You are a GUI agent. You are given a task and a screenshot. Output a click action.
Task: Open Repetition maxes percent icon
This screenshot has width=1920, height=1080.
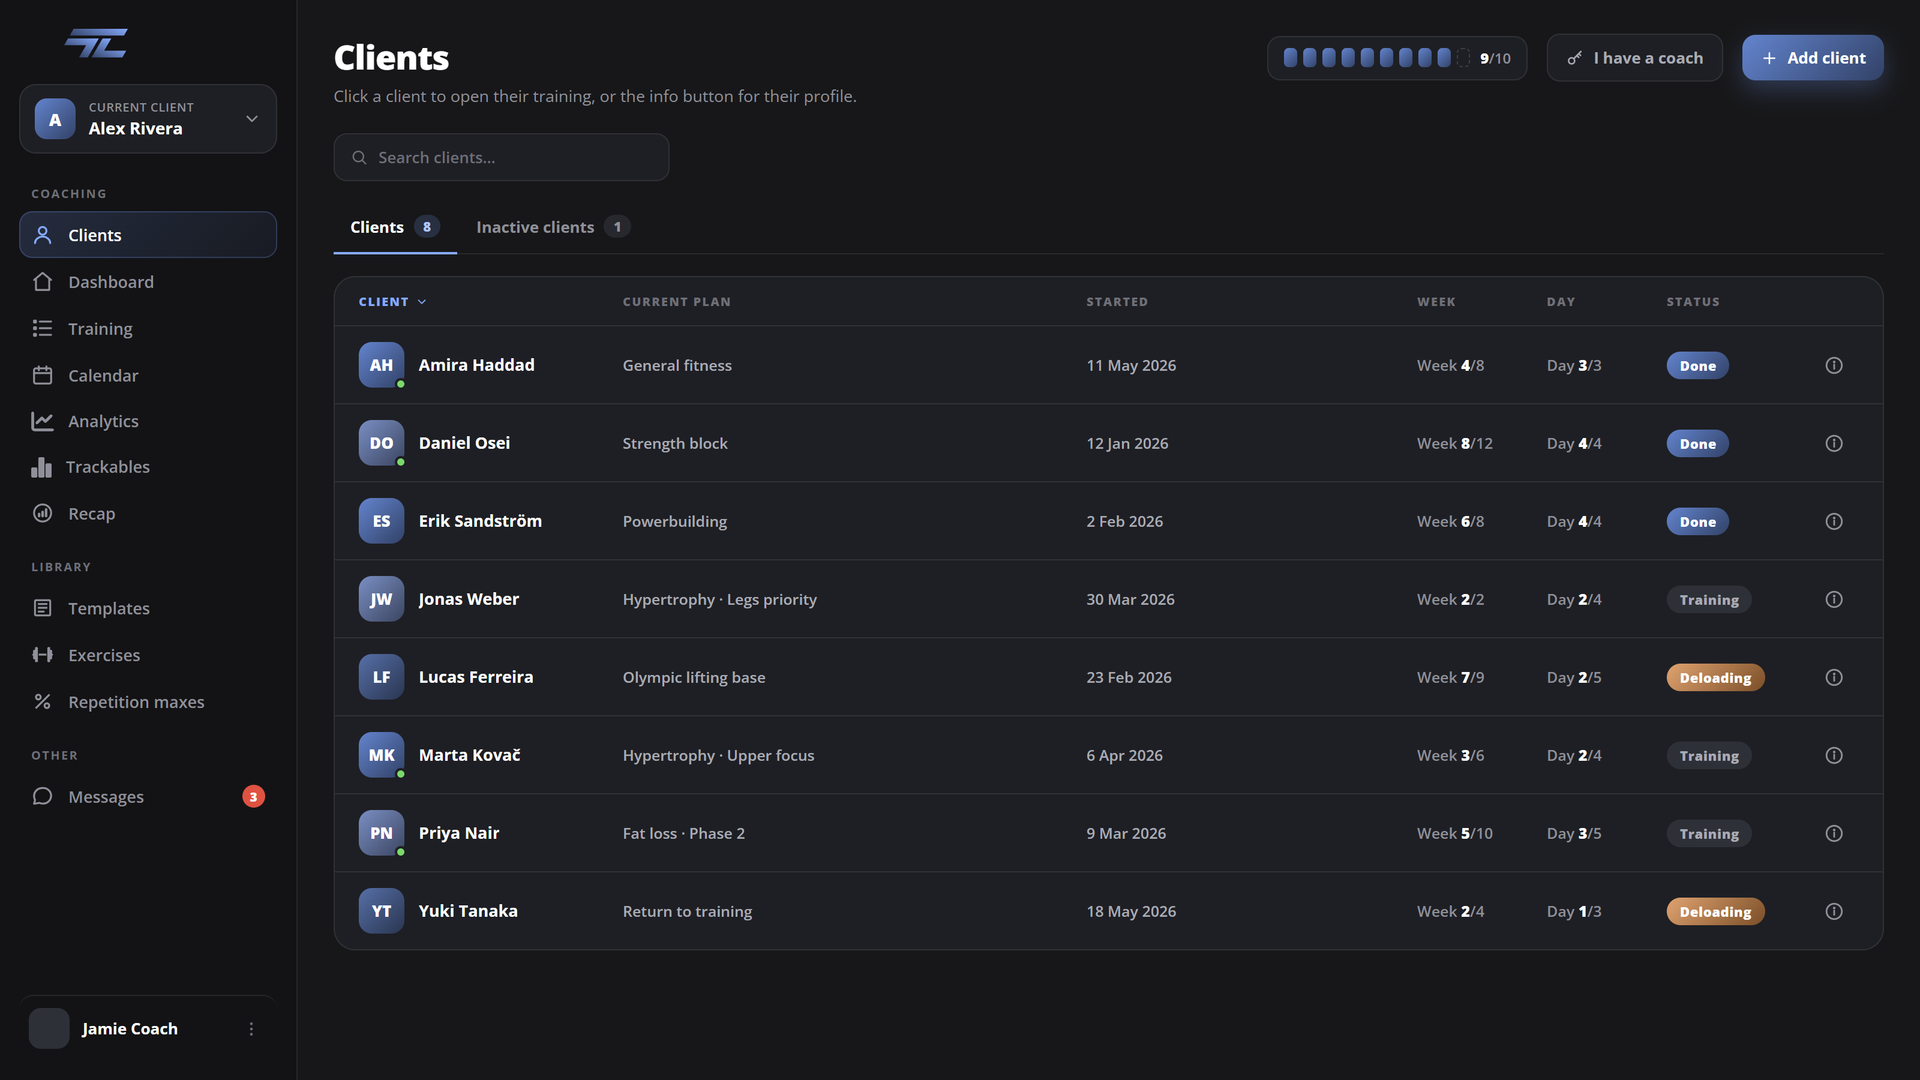click(42, 702)
